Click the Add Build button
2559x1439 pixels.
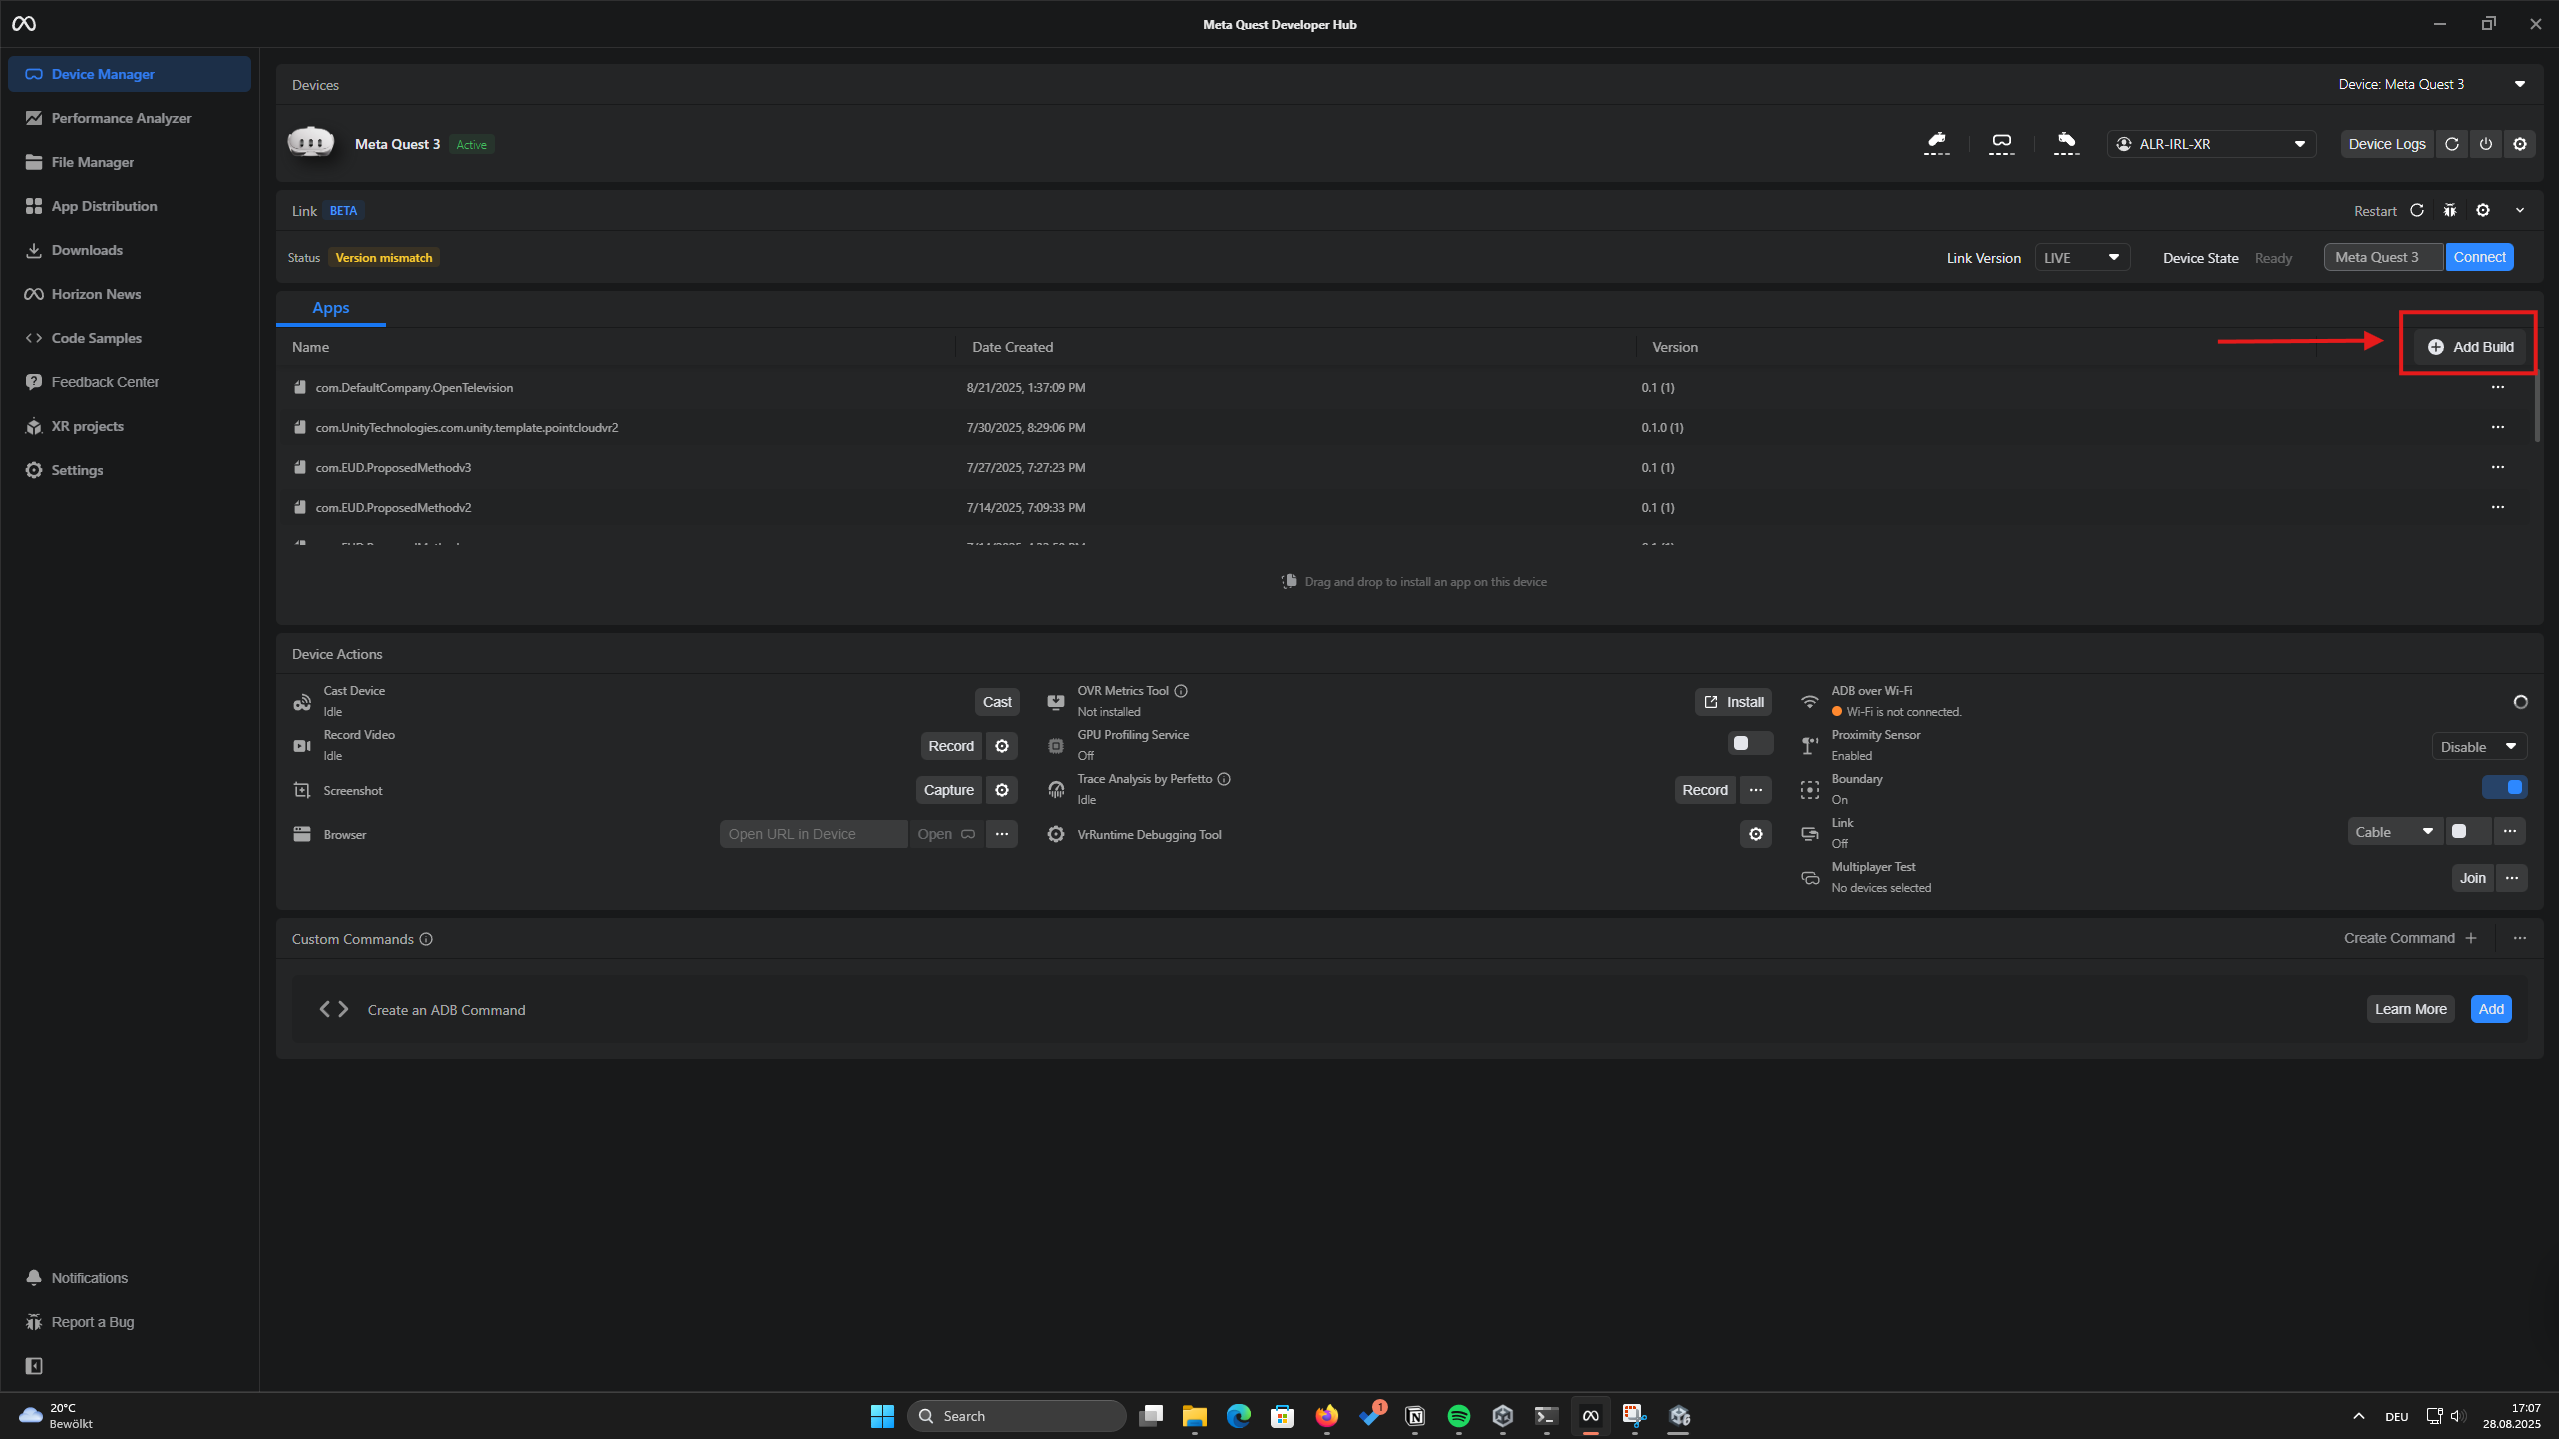point(2470,347)
